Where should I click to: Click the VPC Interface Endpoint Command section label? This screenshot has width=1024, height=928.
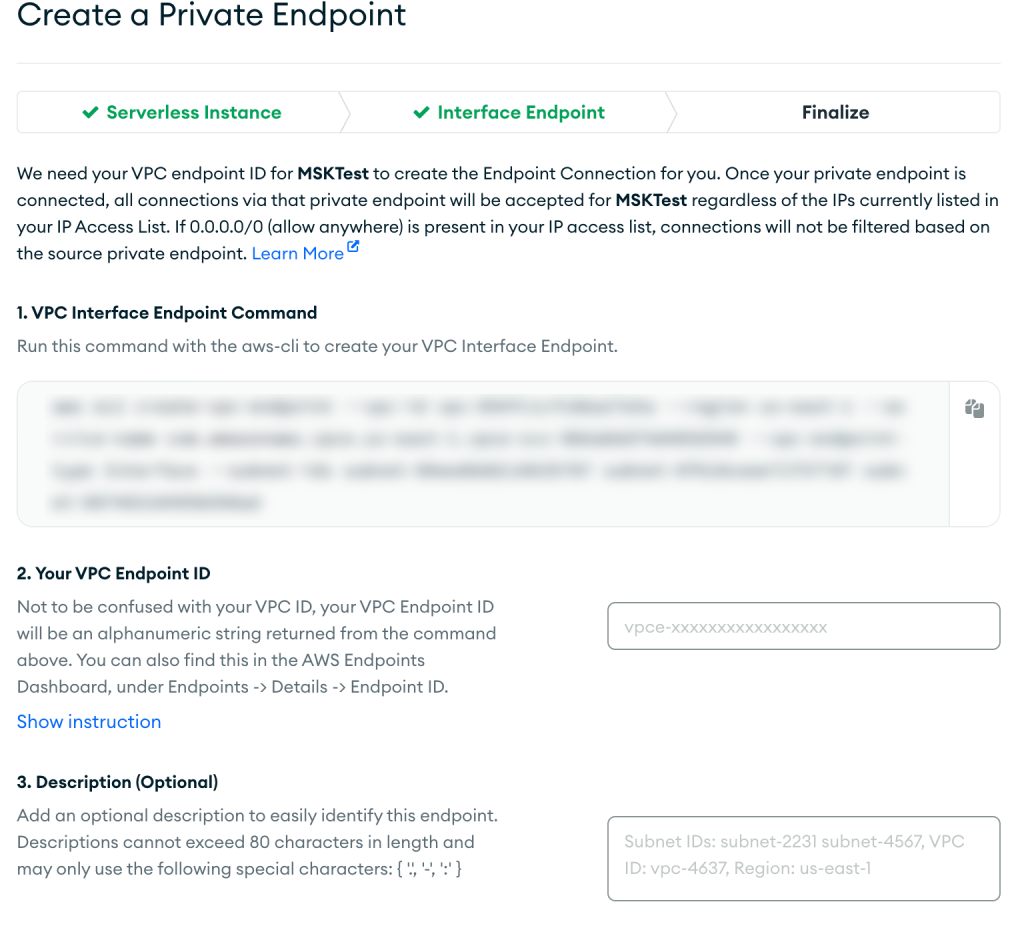[x=166, y=312]
